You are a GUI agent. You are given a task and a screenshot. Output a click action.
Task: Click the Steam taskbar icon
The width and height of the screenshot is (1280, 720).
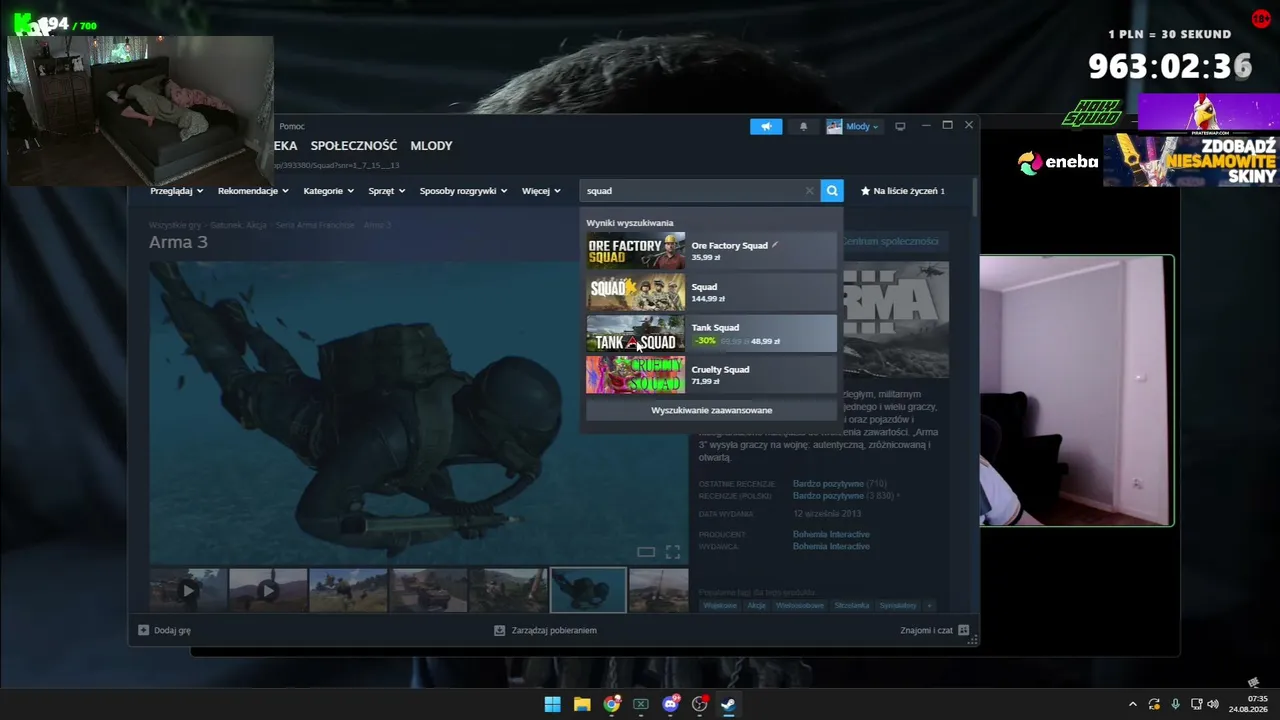[x=729, y=704]
